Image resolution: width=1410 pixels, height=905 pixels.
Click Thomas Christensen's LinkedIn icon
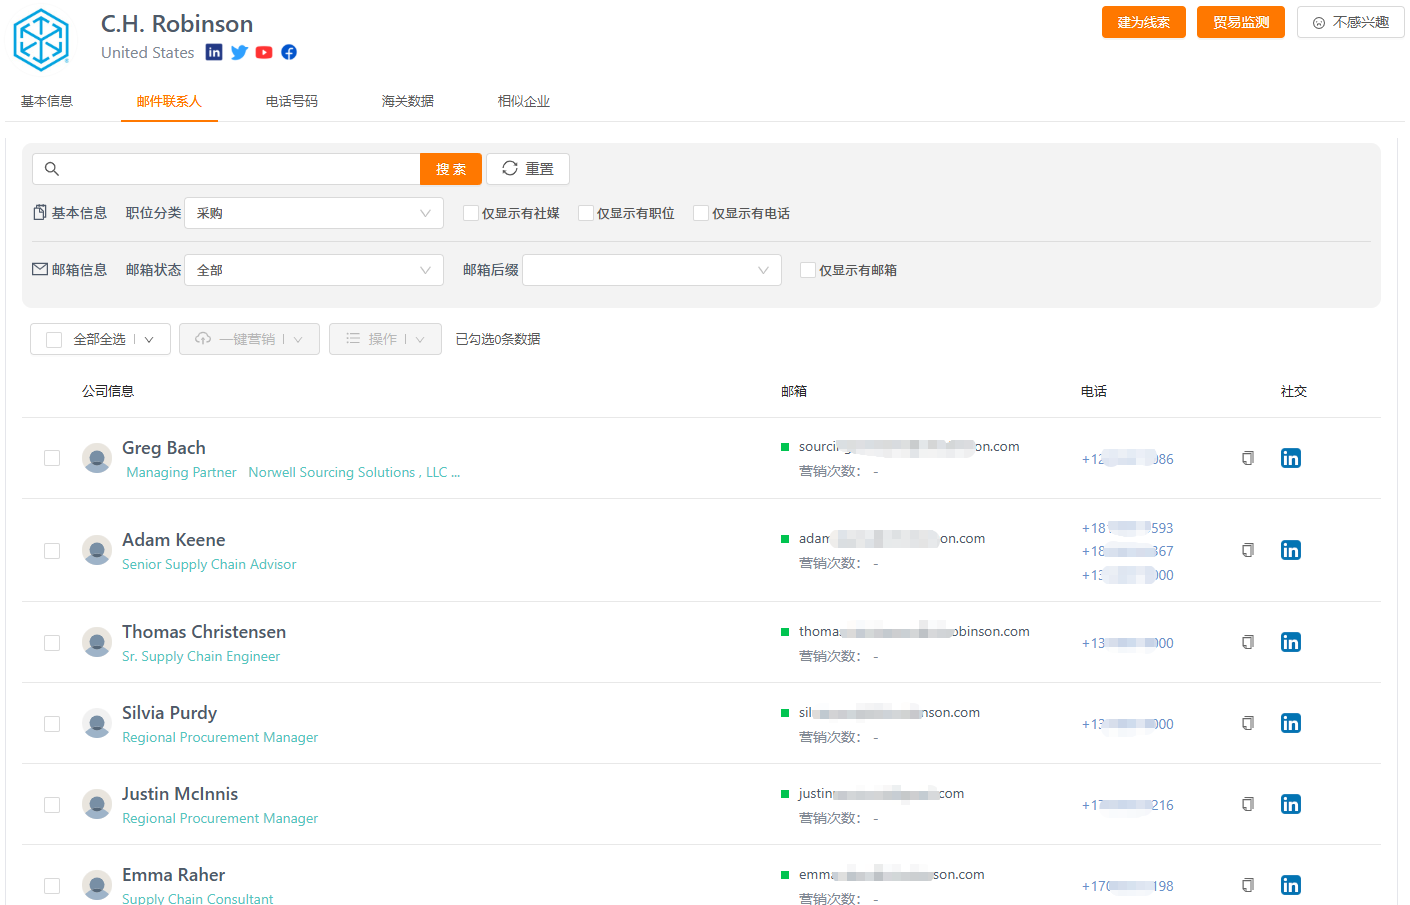1291,642
